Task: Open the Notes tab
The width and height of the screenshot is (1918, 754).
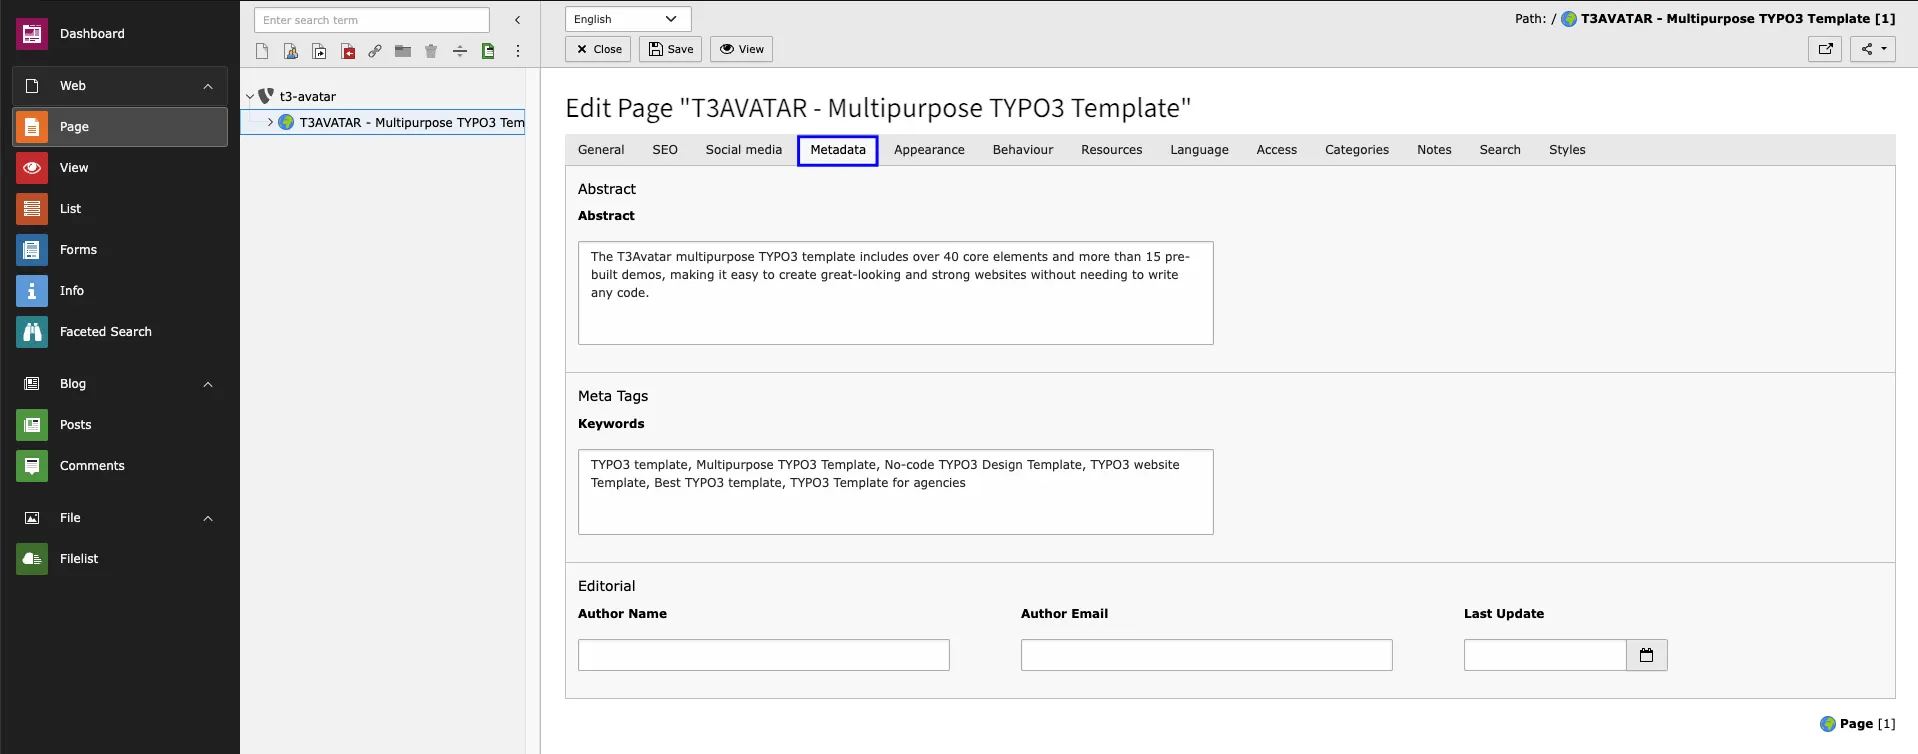Action: pyautogui.click(x=1434, y=150)
